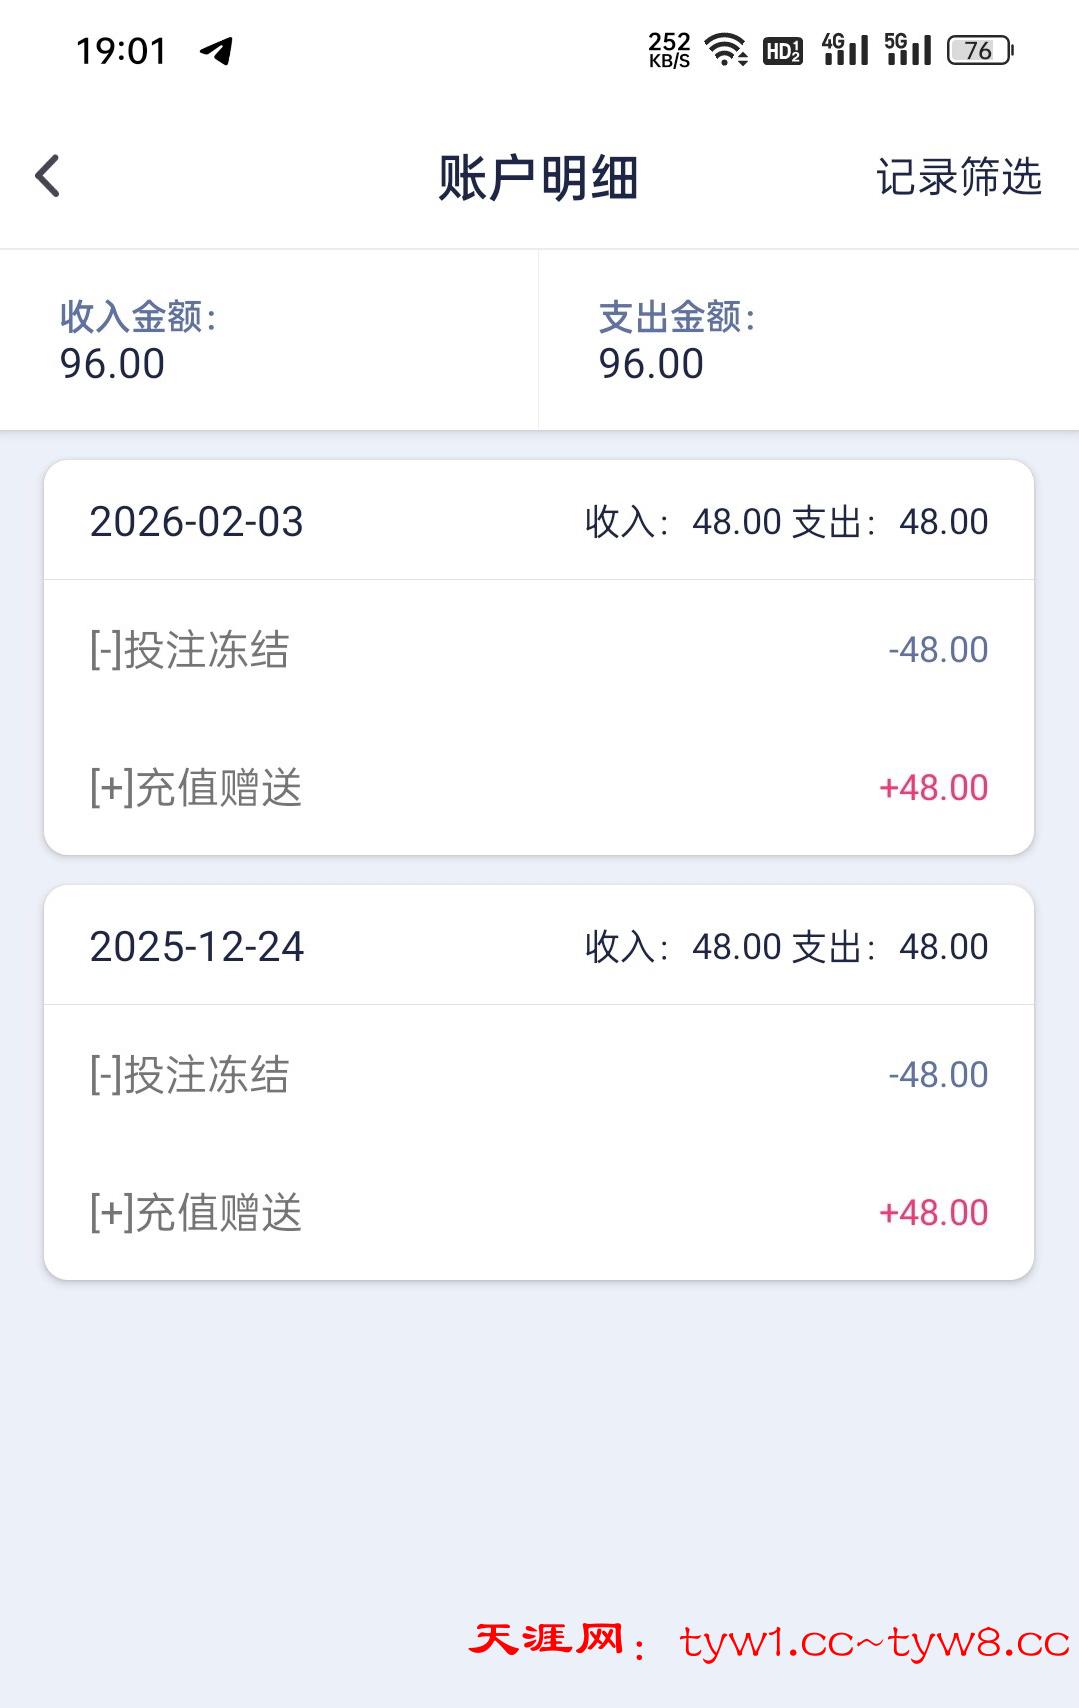Tap the 4G signal strength icon

pos(845,49)
